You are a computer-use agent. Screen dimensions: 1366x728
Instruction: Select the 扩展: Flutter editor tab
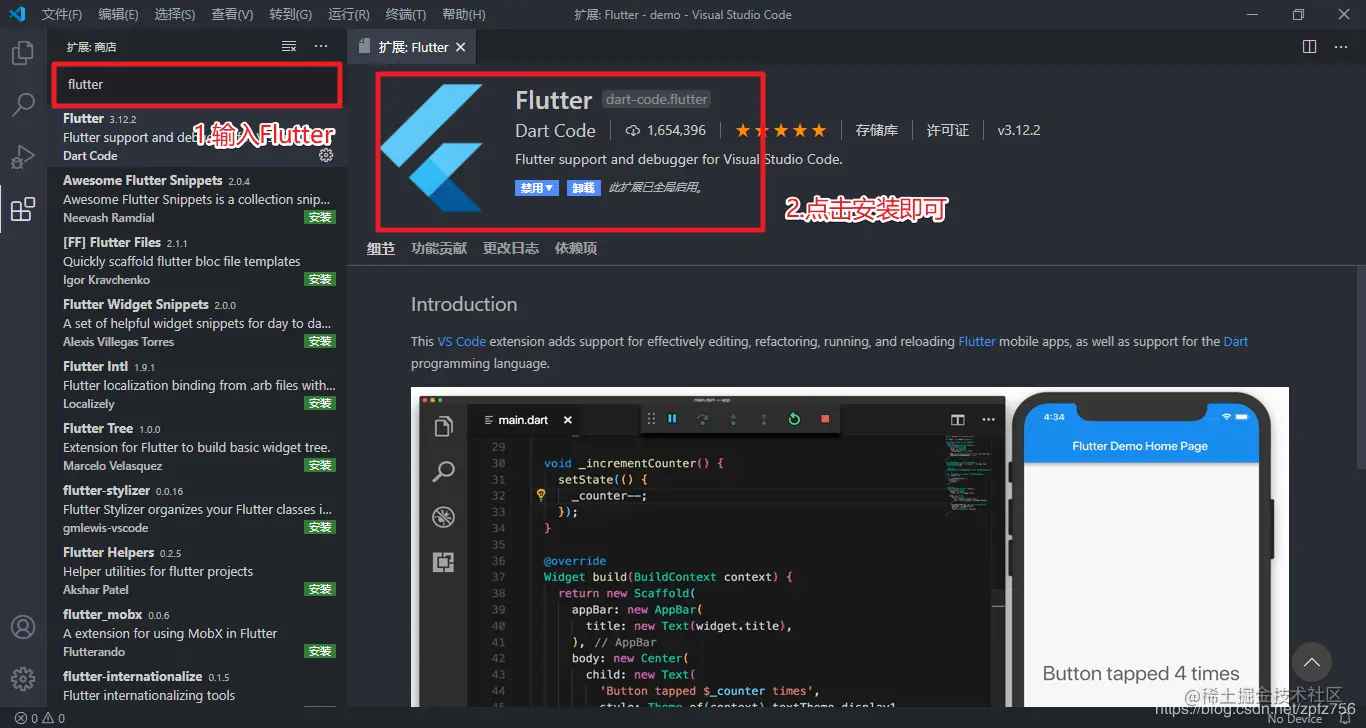(x=413, y=47)
